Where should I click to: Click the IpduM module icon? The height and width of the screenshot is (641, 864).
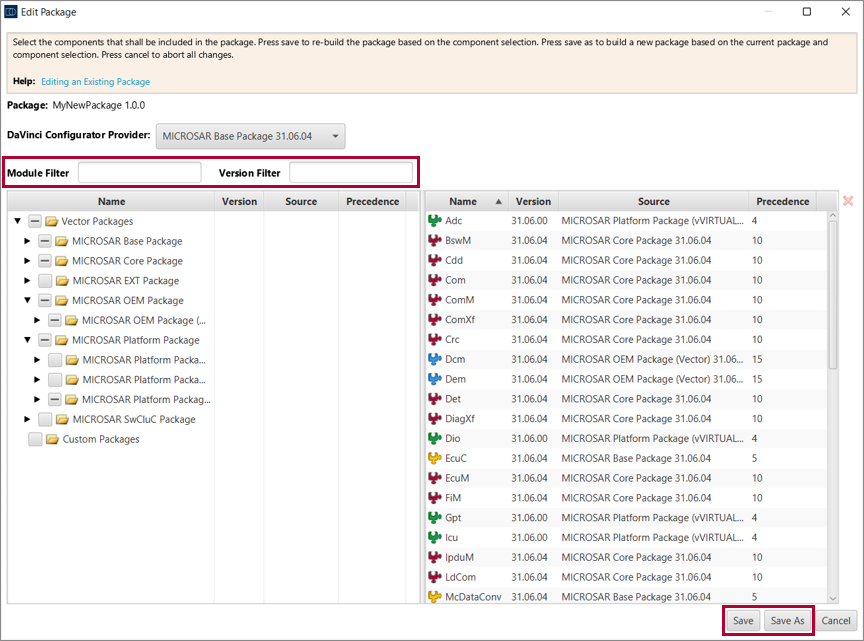pos(435,557)
